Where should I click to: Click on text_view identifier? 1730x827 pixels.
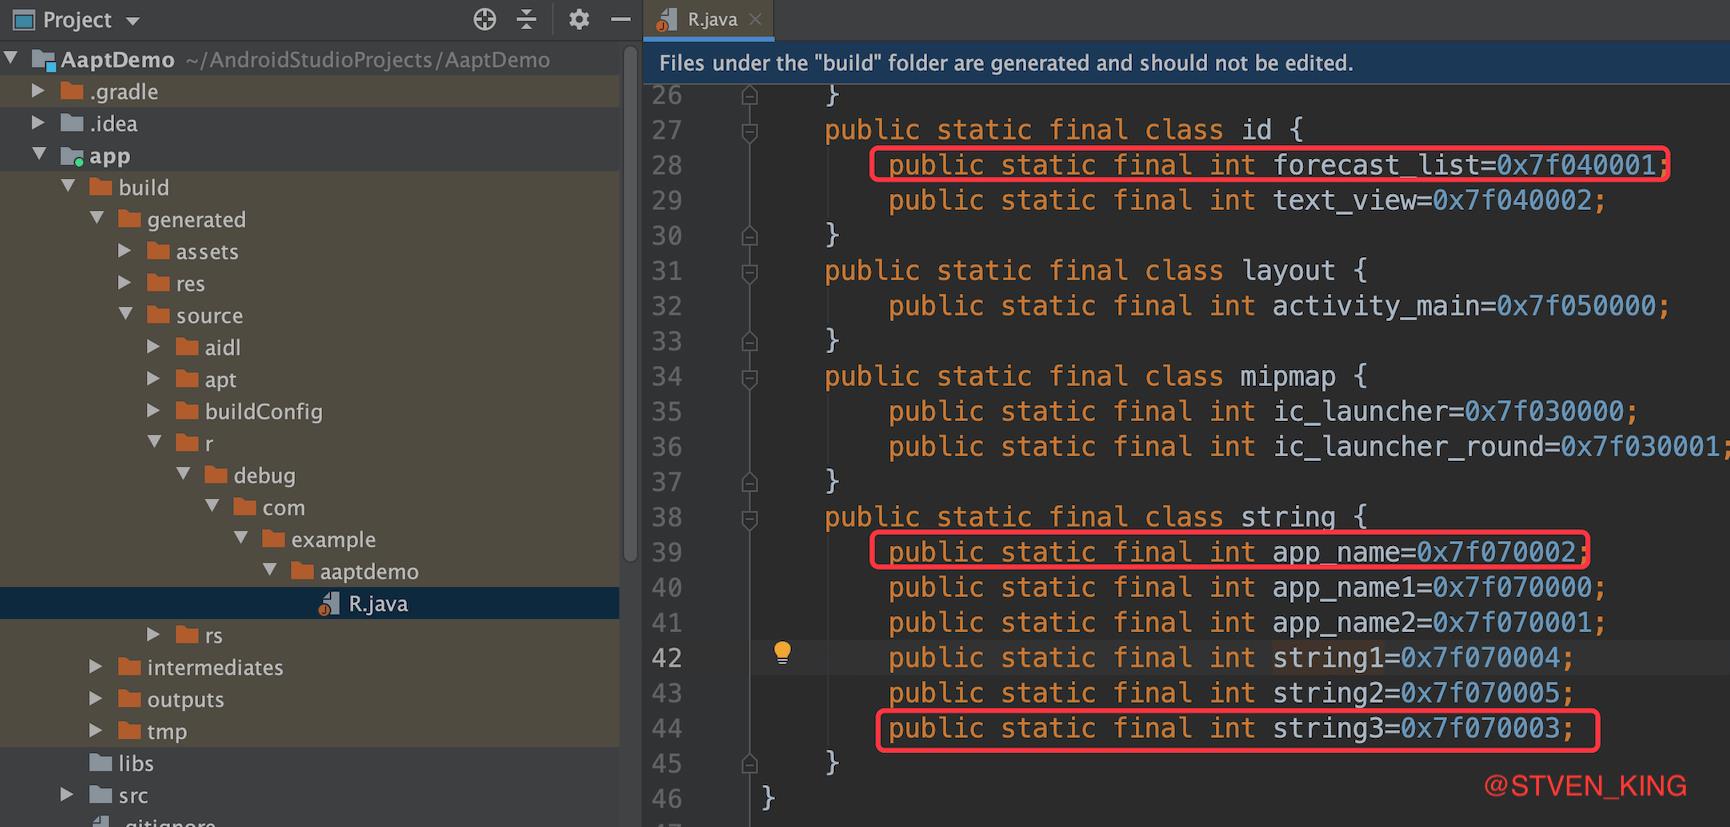coord(1344,200)
